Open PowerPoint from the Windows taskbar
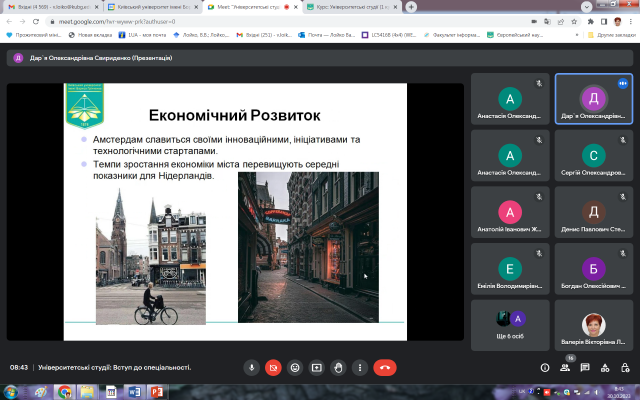Screen dimensions: 640x400 point(157,392)
